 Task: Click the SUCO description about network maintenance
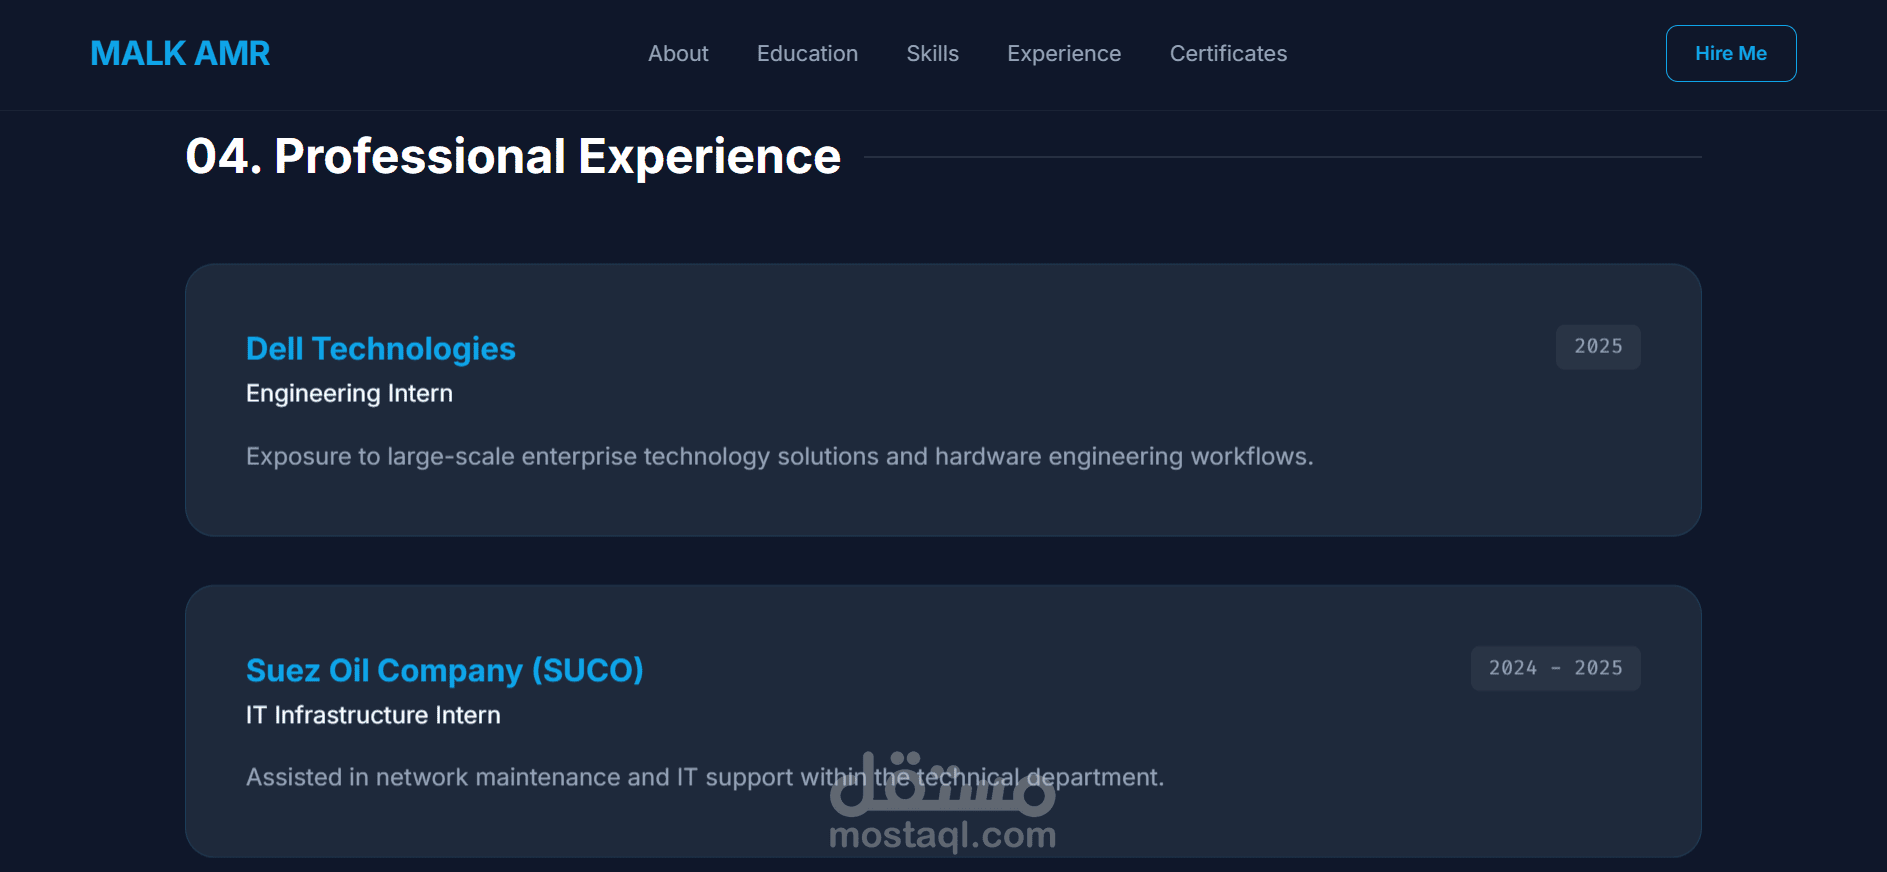pos(705,777)
